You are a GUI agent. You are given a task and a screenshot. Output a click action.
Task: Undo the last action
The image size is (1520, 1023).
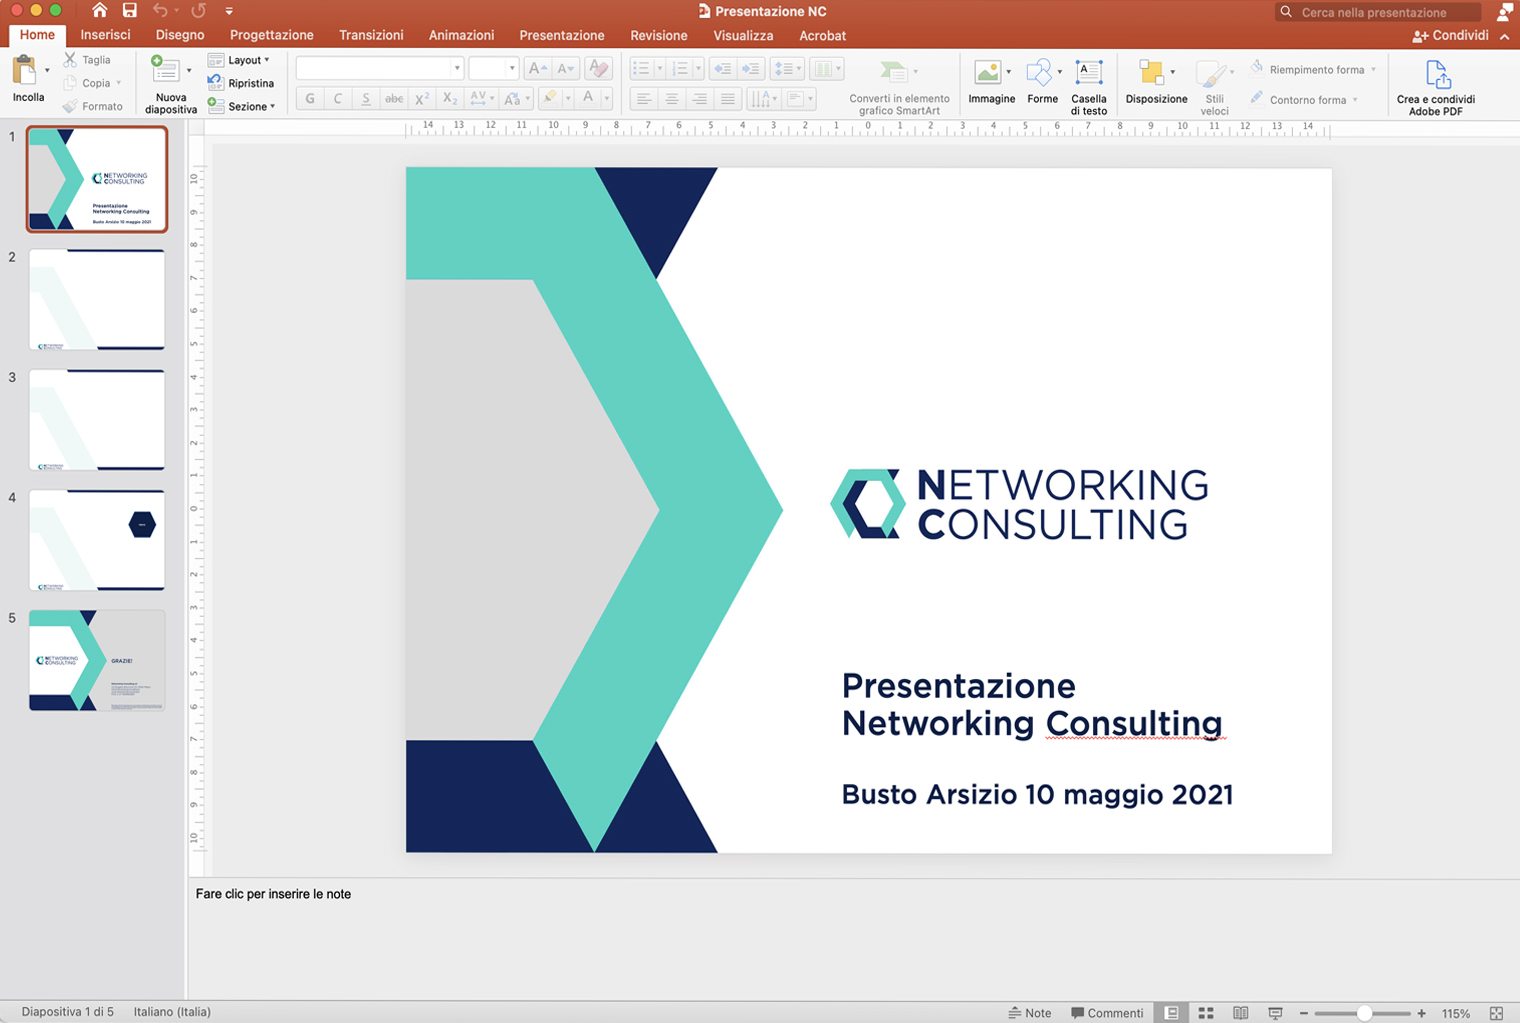(x=160, y=11)
